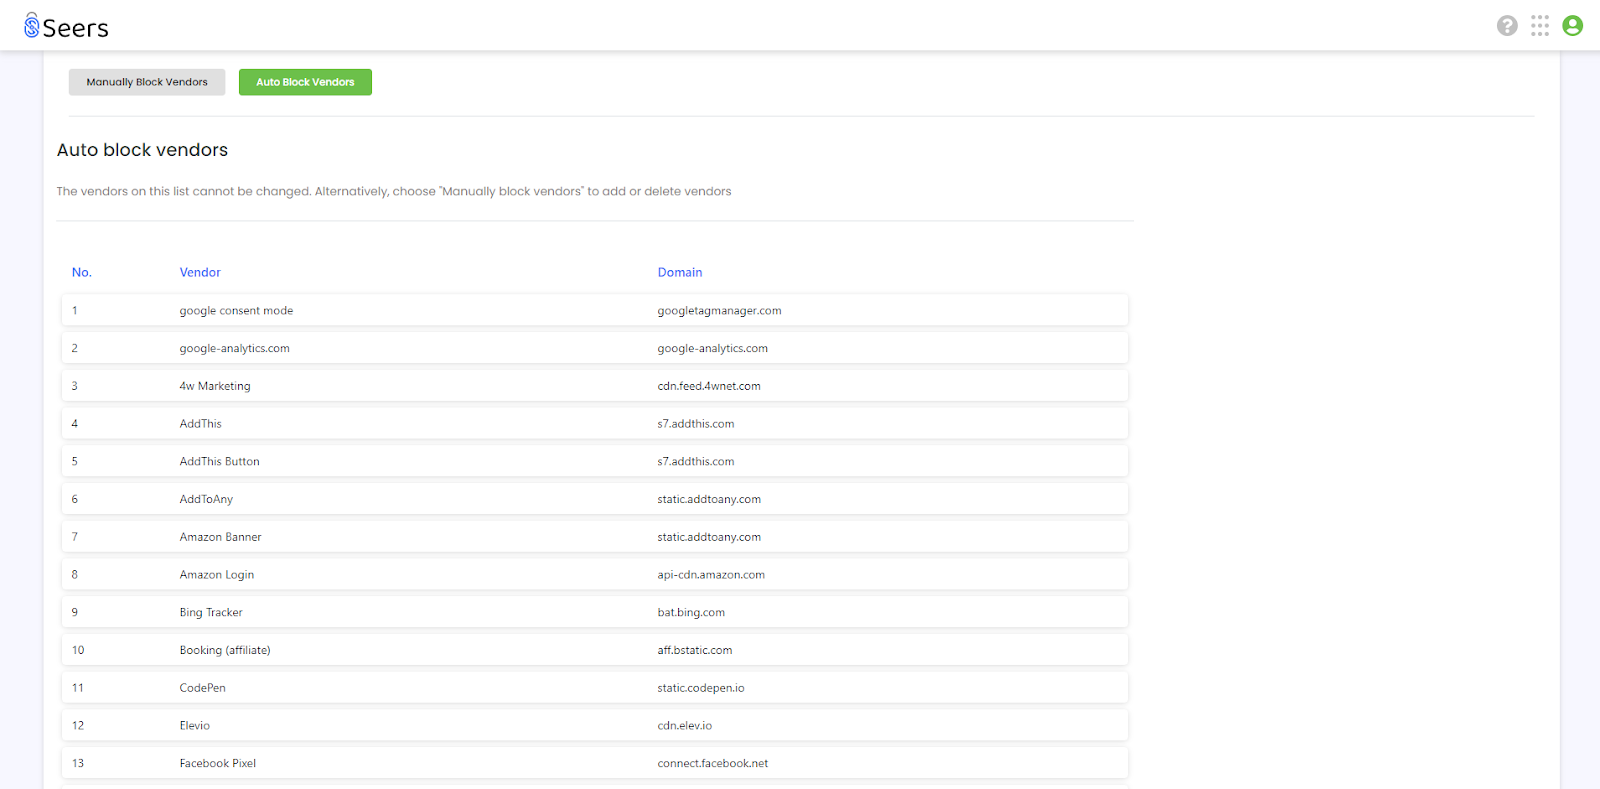Viewport: 1600px width, 789px height.
Task: Select the Facebook Pixel vendor
Action: pos(218,764)
